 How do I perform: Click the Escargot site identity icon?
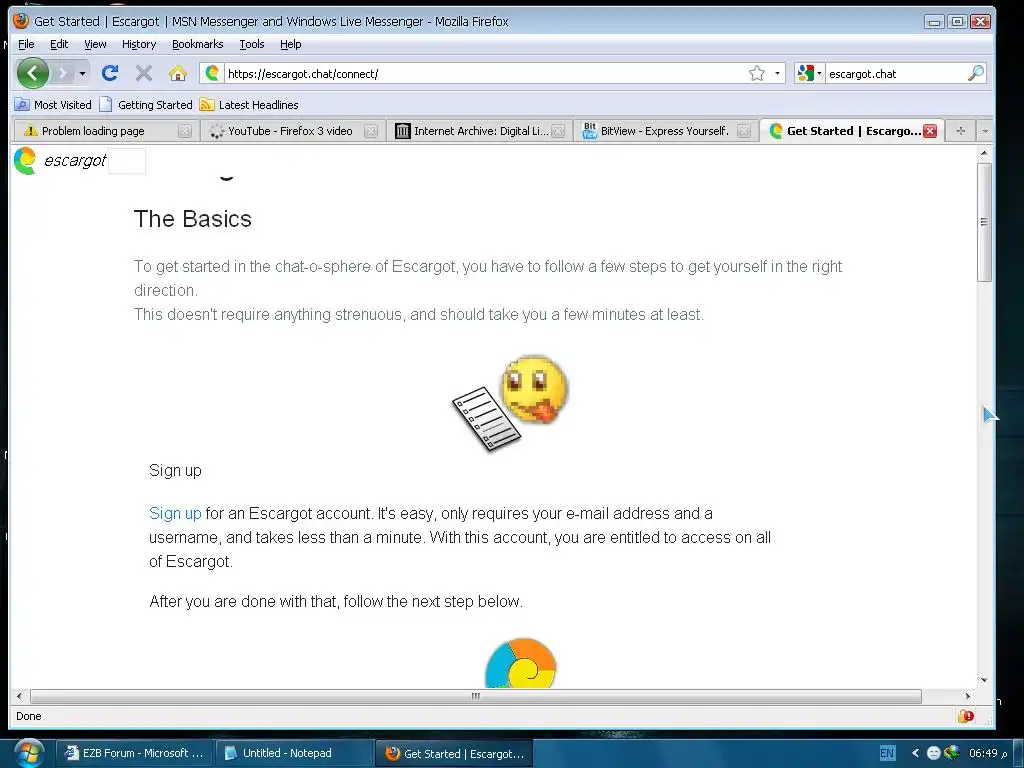(212, 73)
